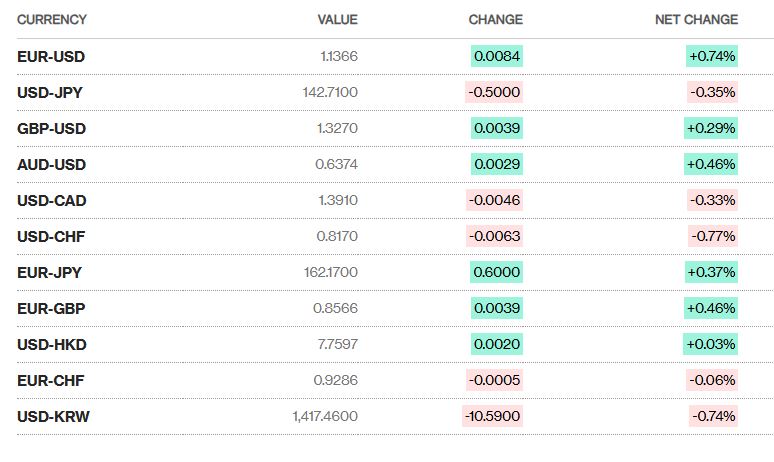Click the -0.77% net change badge

pos(713,236)
